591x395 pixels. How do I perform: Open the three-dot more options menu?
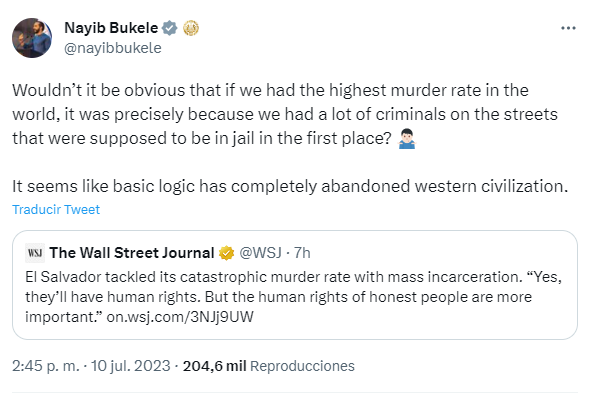tap(568, 28)
